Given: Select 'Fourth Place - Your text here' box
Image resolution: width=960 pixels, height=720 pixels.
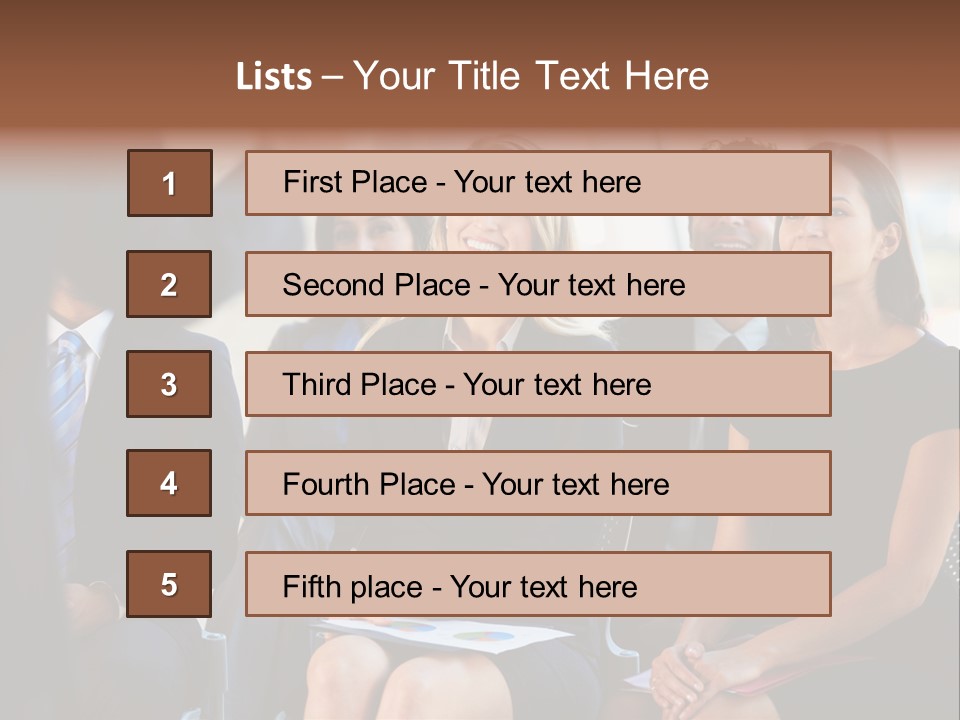Looking at the screenshot, I should click(538, 483).
